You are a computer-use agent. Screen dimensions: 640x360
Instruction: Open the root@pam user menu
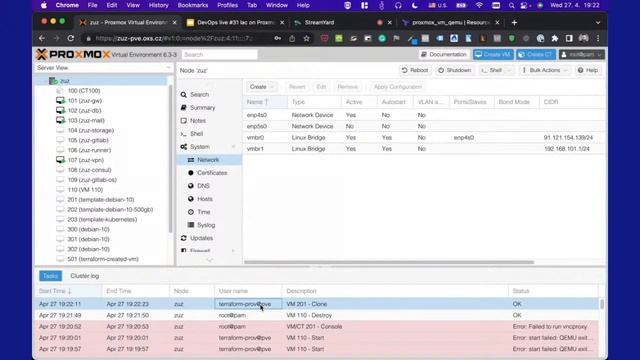pyautogui.click(x=582, y=54)
